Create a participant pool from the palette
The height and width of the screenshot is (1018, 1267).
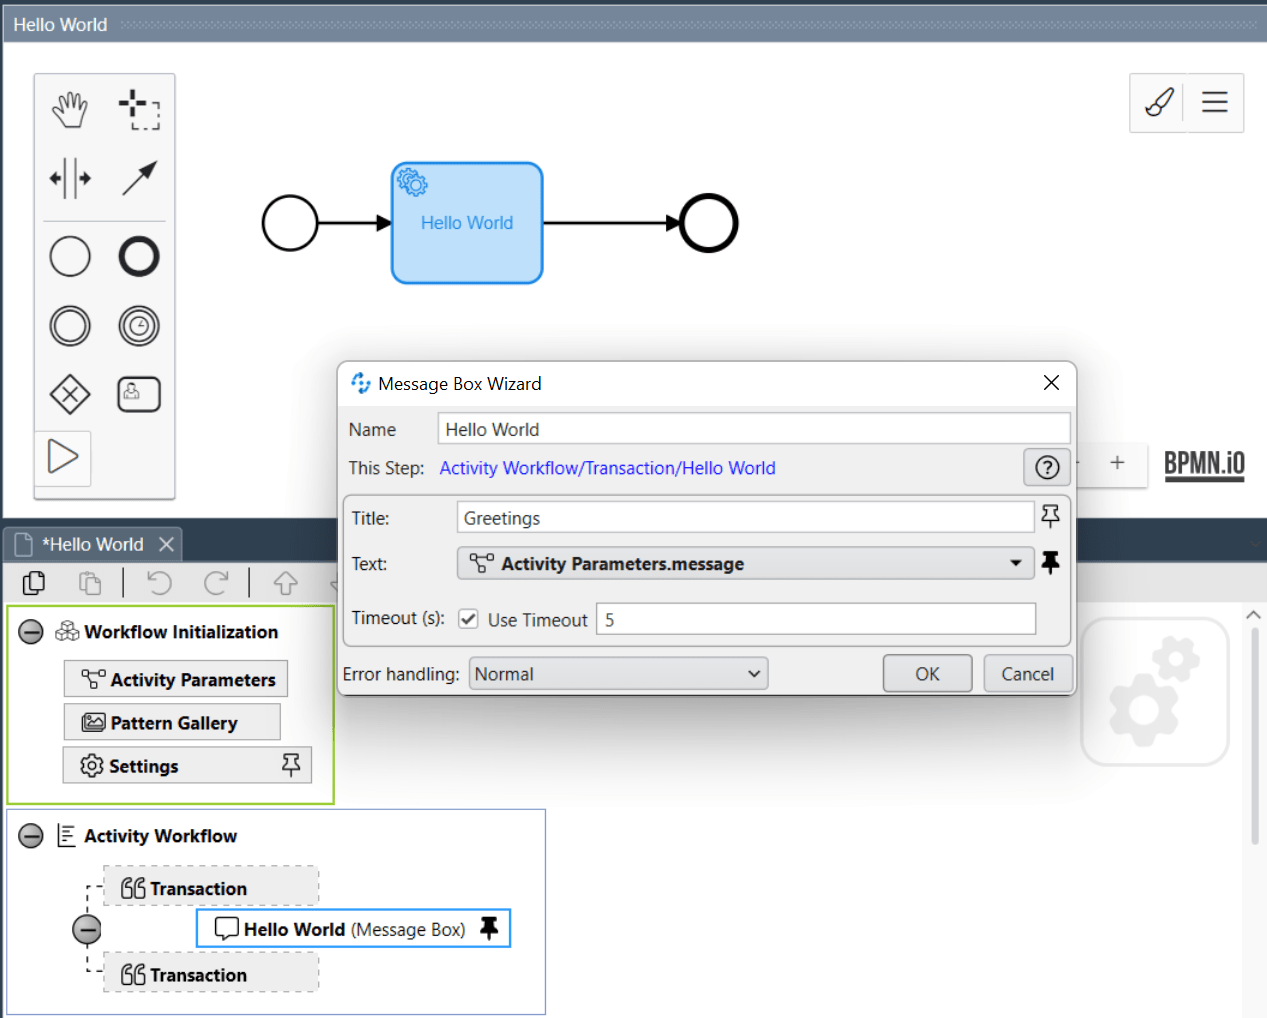(139, 394)
